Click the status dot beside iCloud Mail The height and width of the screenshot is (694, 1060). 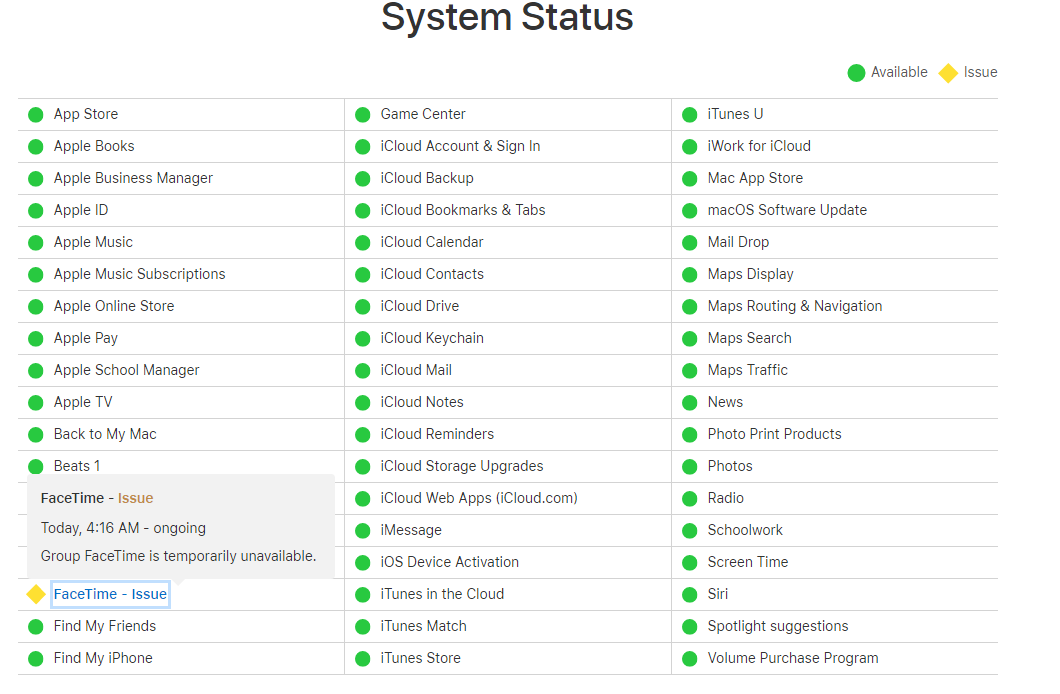click(x=363, y=371)
